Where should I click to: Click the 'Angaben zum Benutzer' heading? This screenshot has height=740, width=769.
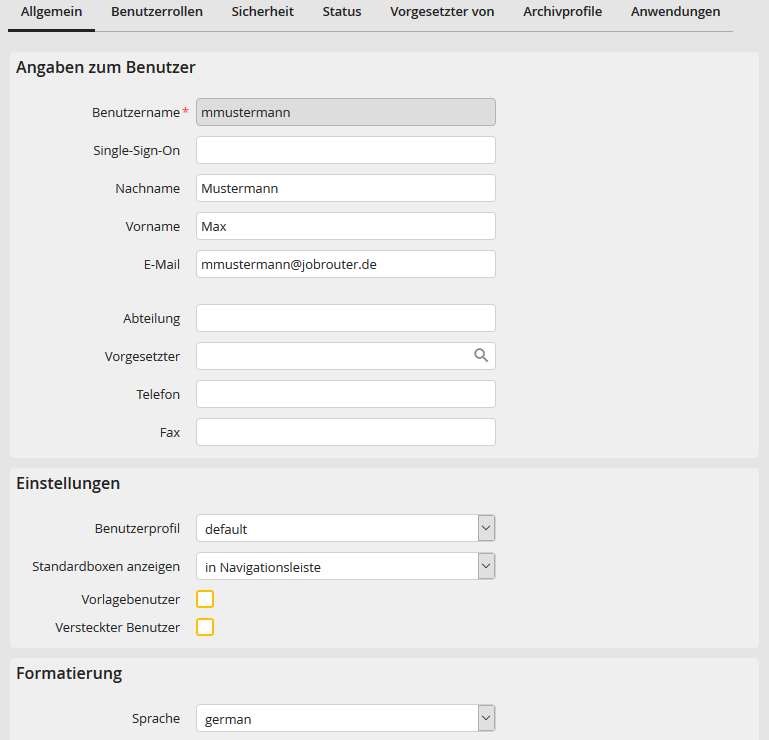(x=105, y=67)
